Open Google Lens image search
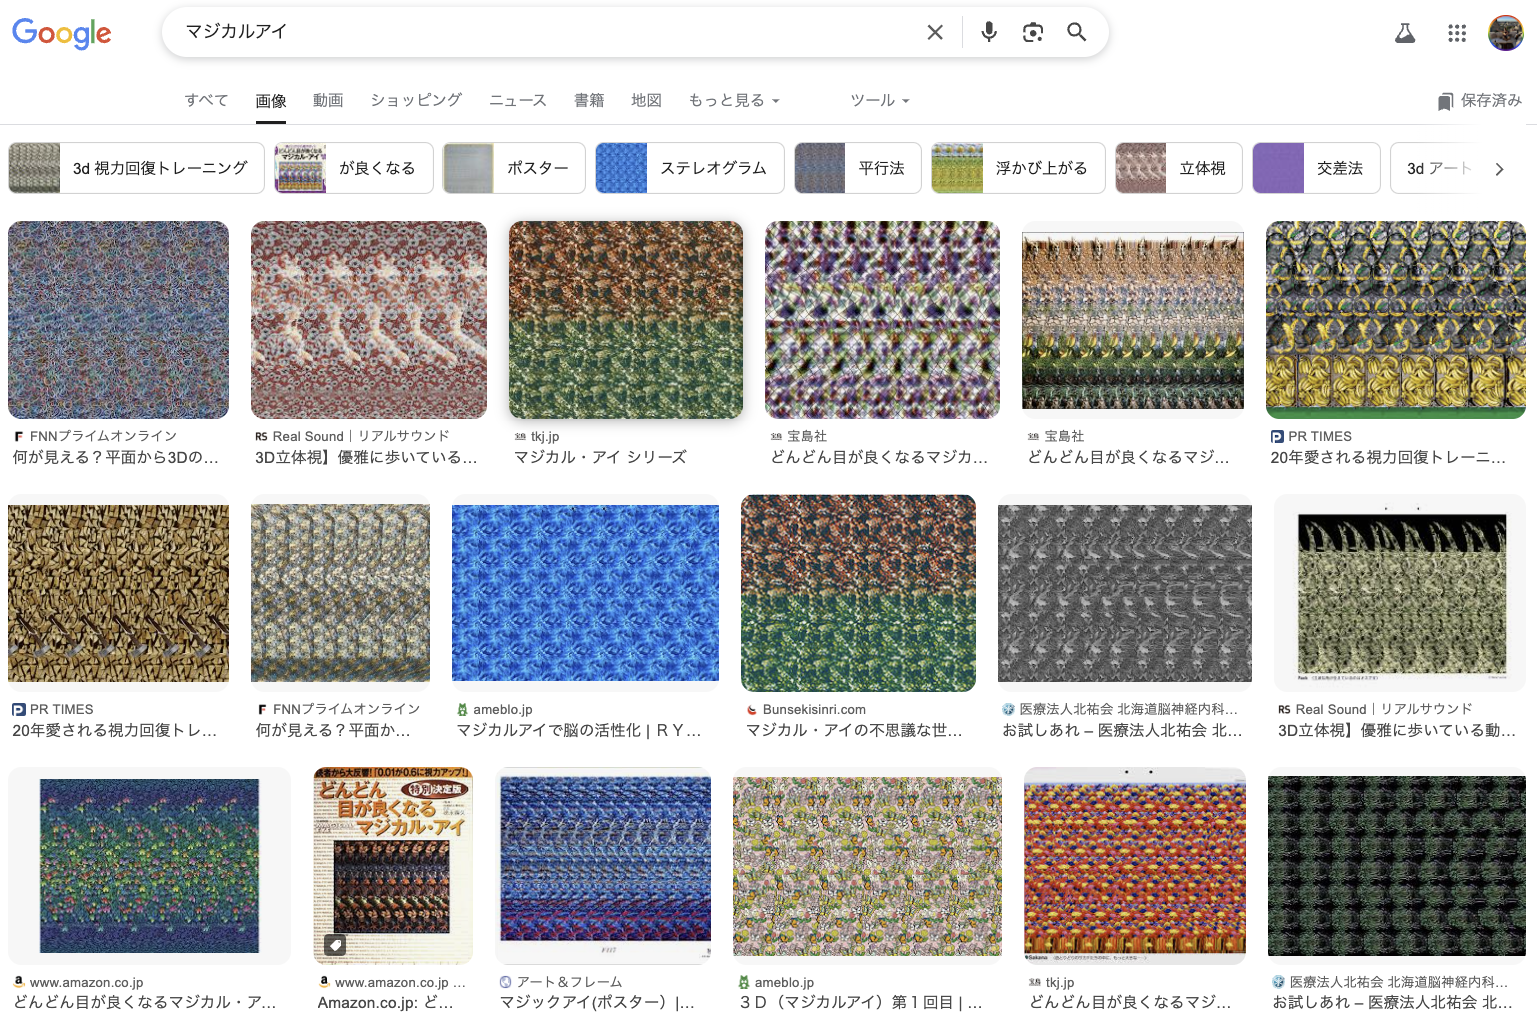 [1032, 32]
